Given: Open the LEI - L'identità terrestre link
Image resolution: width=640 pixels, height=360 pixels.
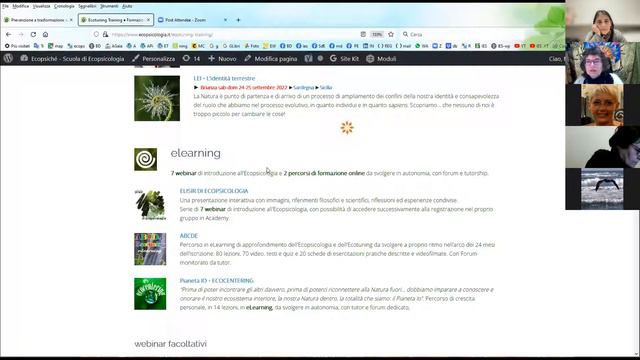Looking at the screenshot, I should tap(224, 78).
